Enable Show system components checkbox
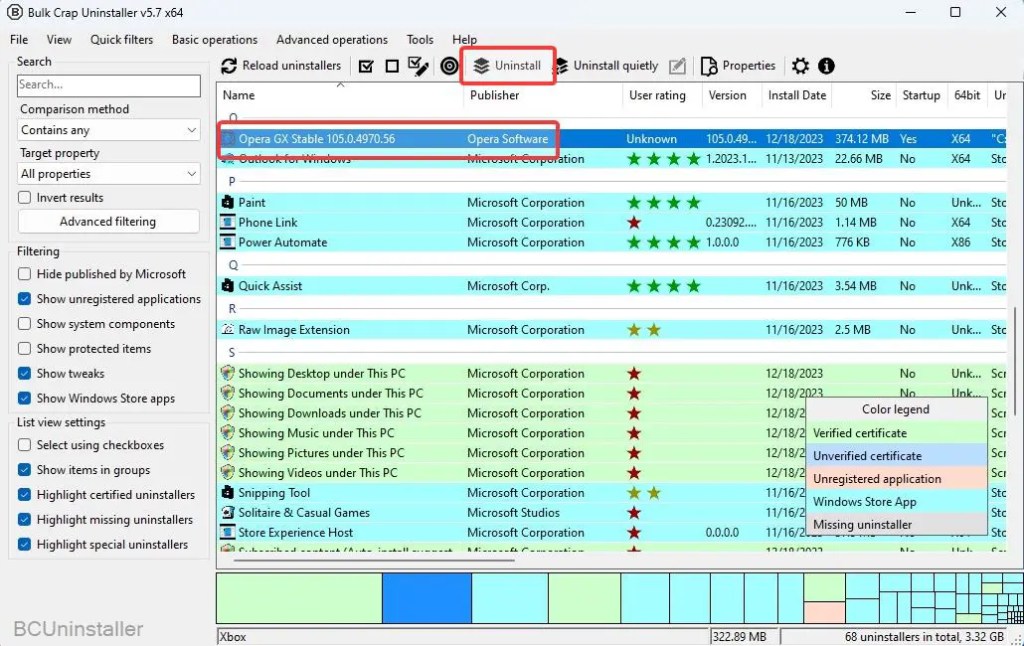This screenshot has height=646, width=1024. (25, 323)
